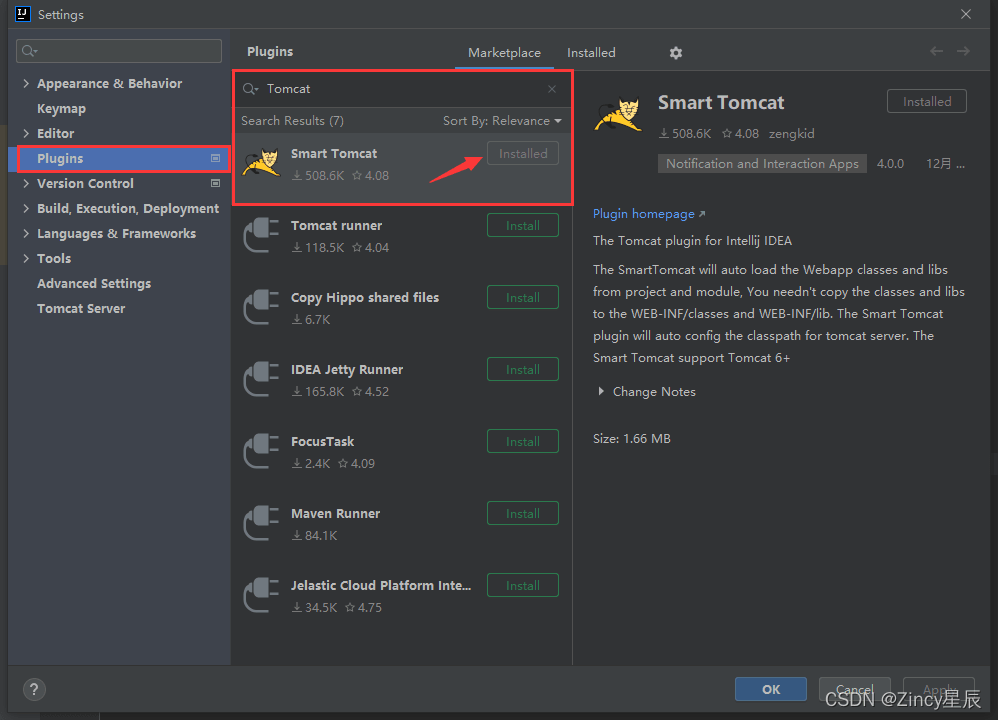Image resolution: width=998 pixels, height=720 pixels.
Task: Close the Settings dialog window
Action: pyautogui.click(x=966, y=14)
